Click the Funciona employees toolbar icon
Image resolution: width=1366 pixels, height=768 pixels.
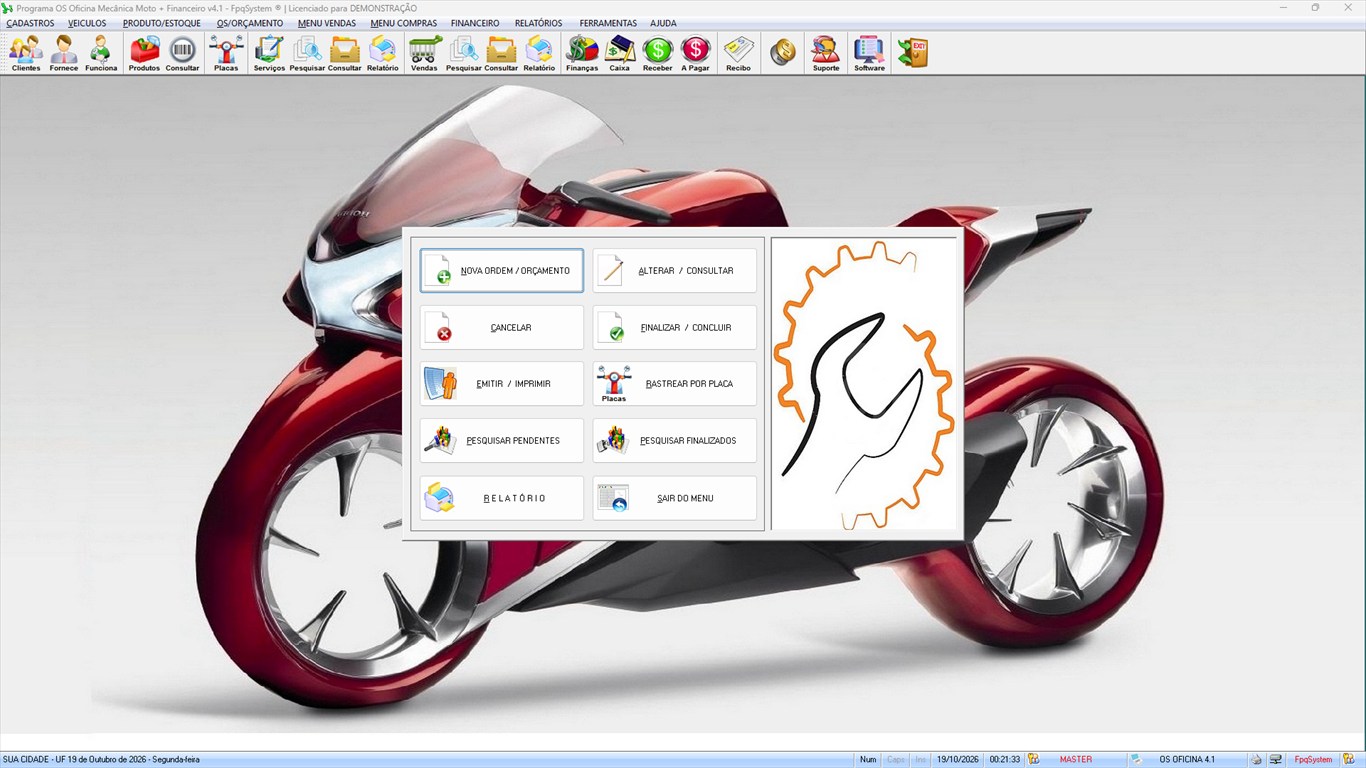[101, 53]
